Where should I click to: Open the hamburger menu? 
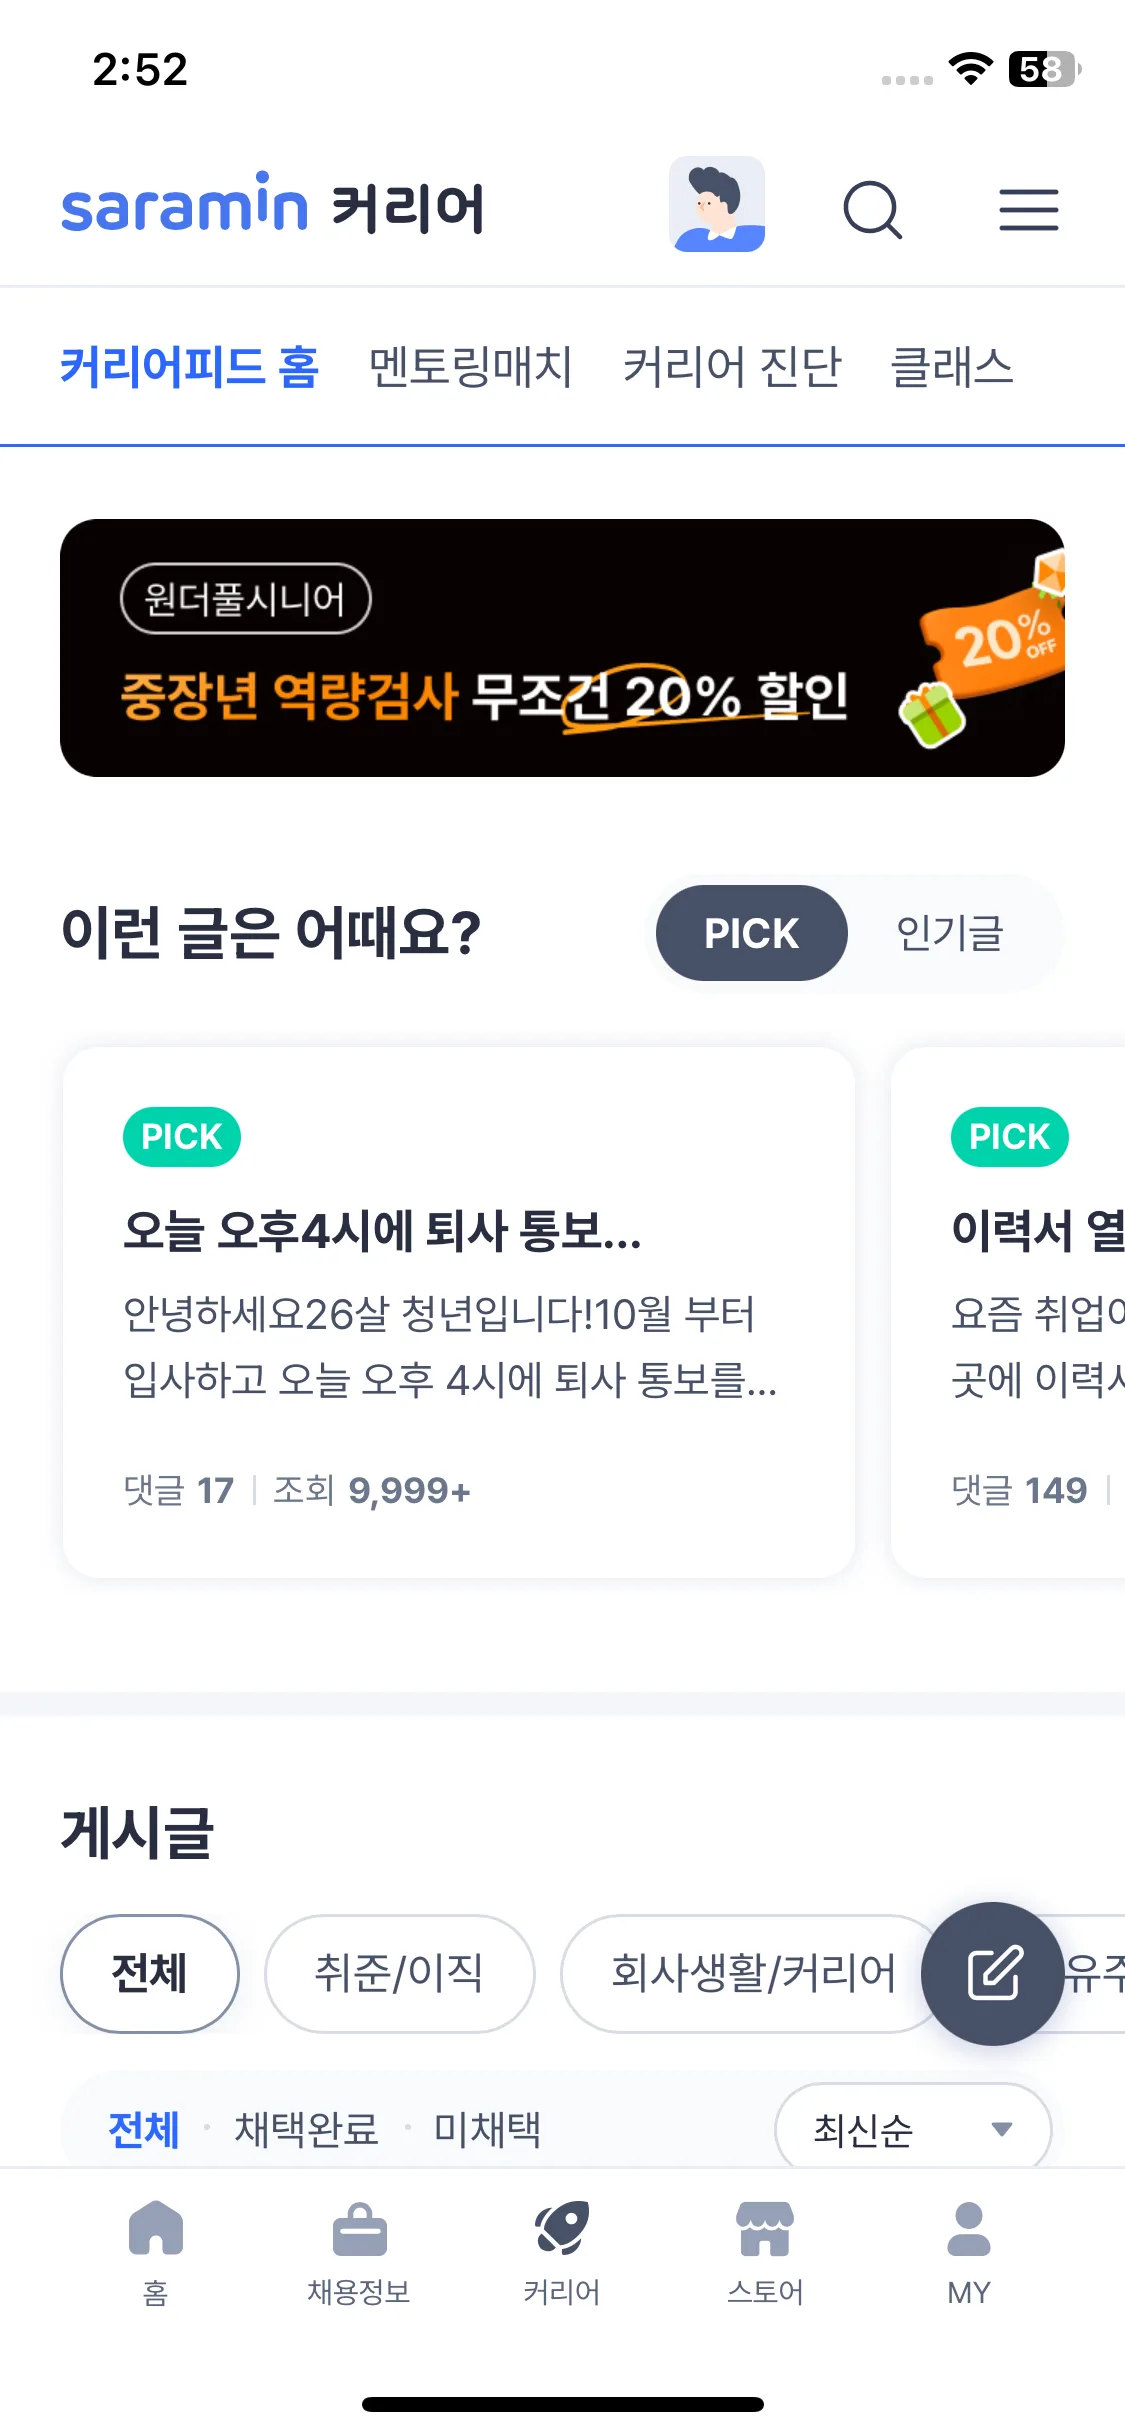pos(1028,209)
